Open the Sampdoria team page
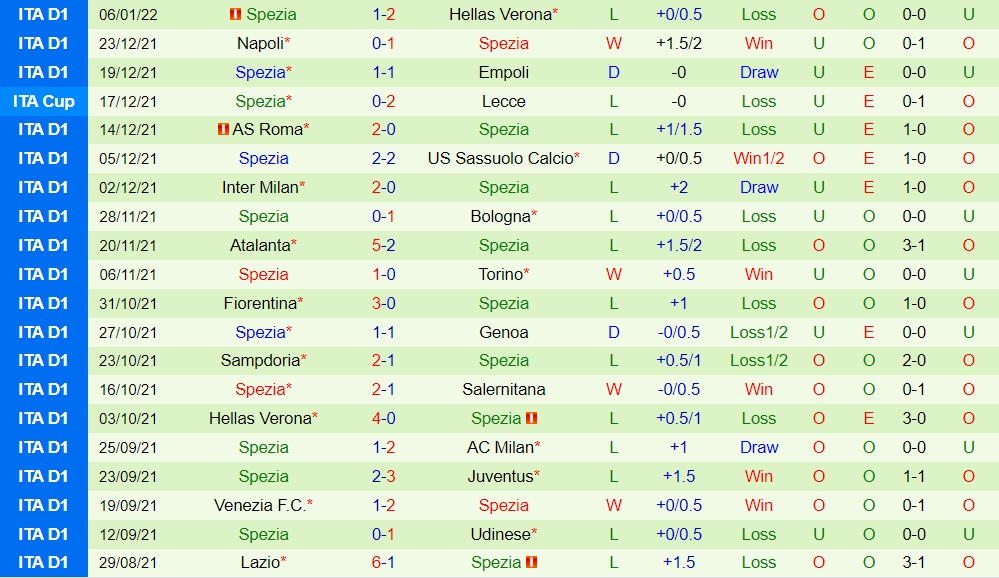999x578 pixels. [x=260, y=360]
